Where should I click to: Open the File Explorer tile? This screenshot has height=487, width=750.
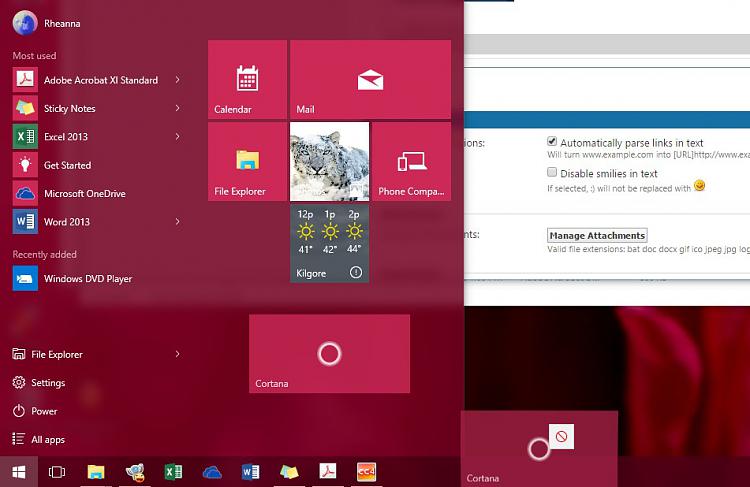pos(247,161)
